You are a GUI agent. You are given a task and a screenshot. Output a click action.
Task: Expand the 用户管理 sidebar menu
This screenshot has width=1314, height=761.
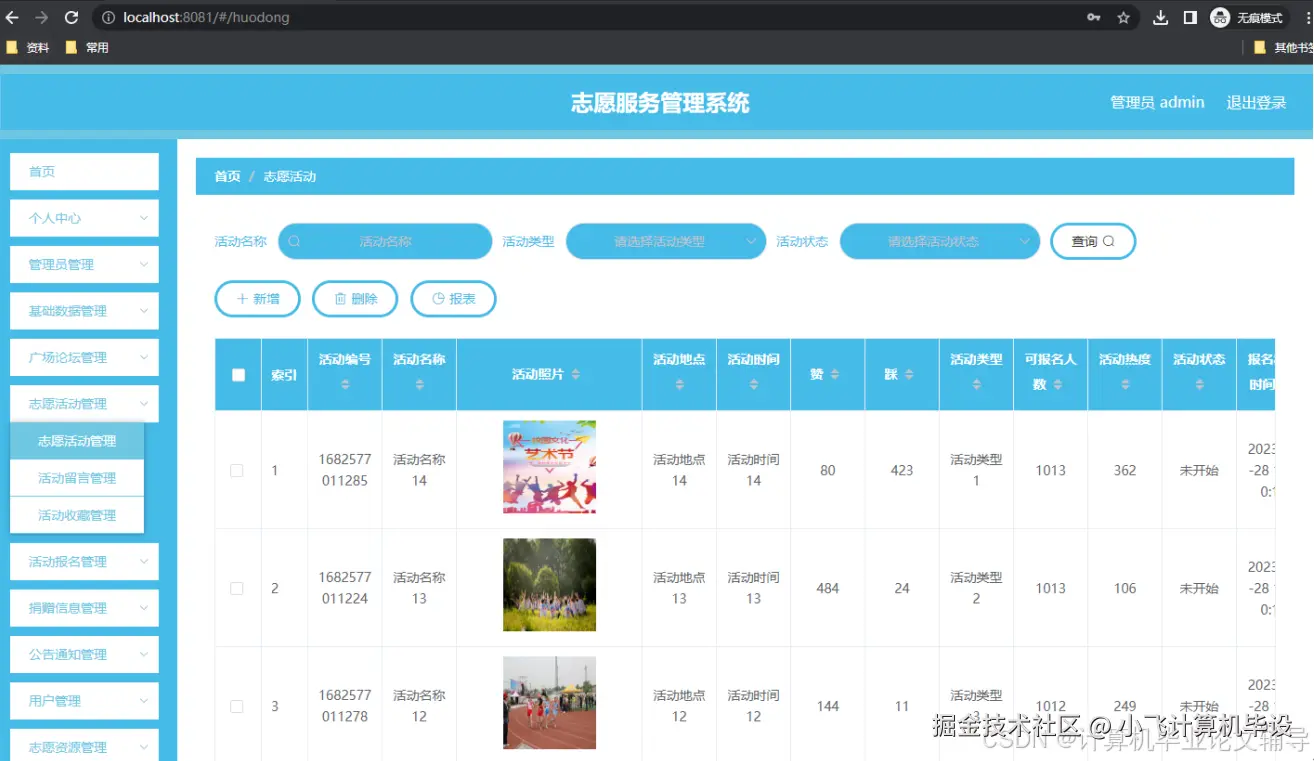tap(84, 701)
